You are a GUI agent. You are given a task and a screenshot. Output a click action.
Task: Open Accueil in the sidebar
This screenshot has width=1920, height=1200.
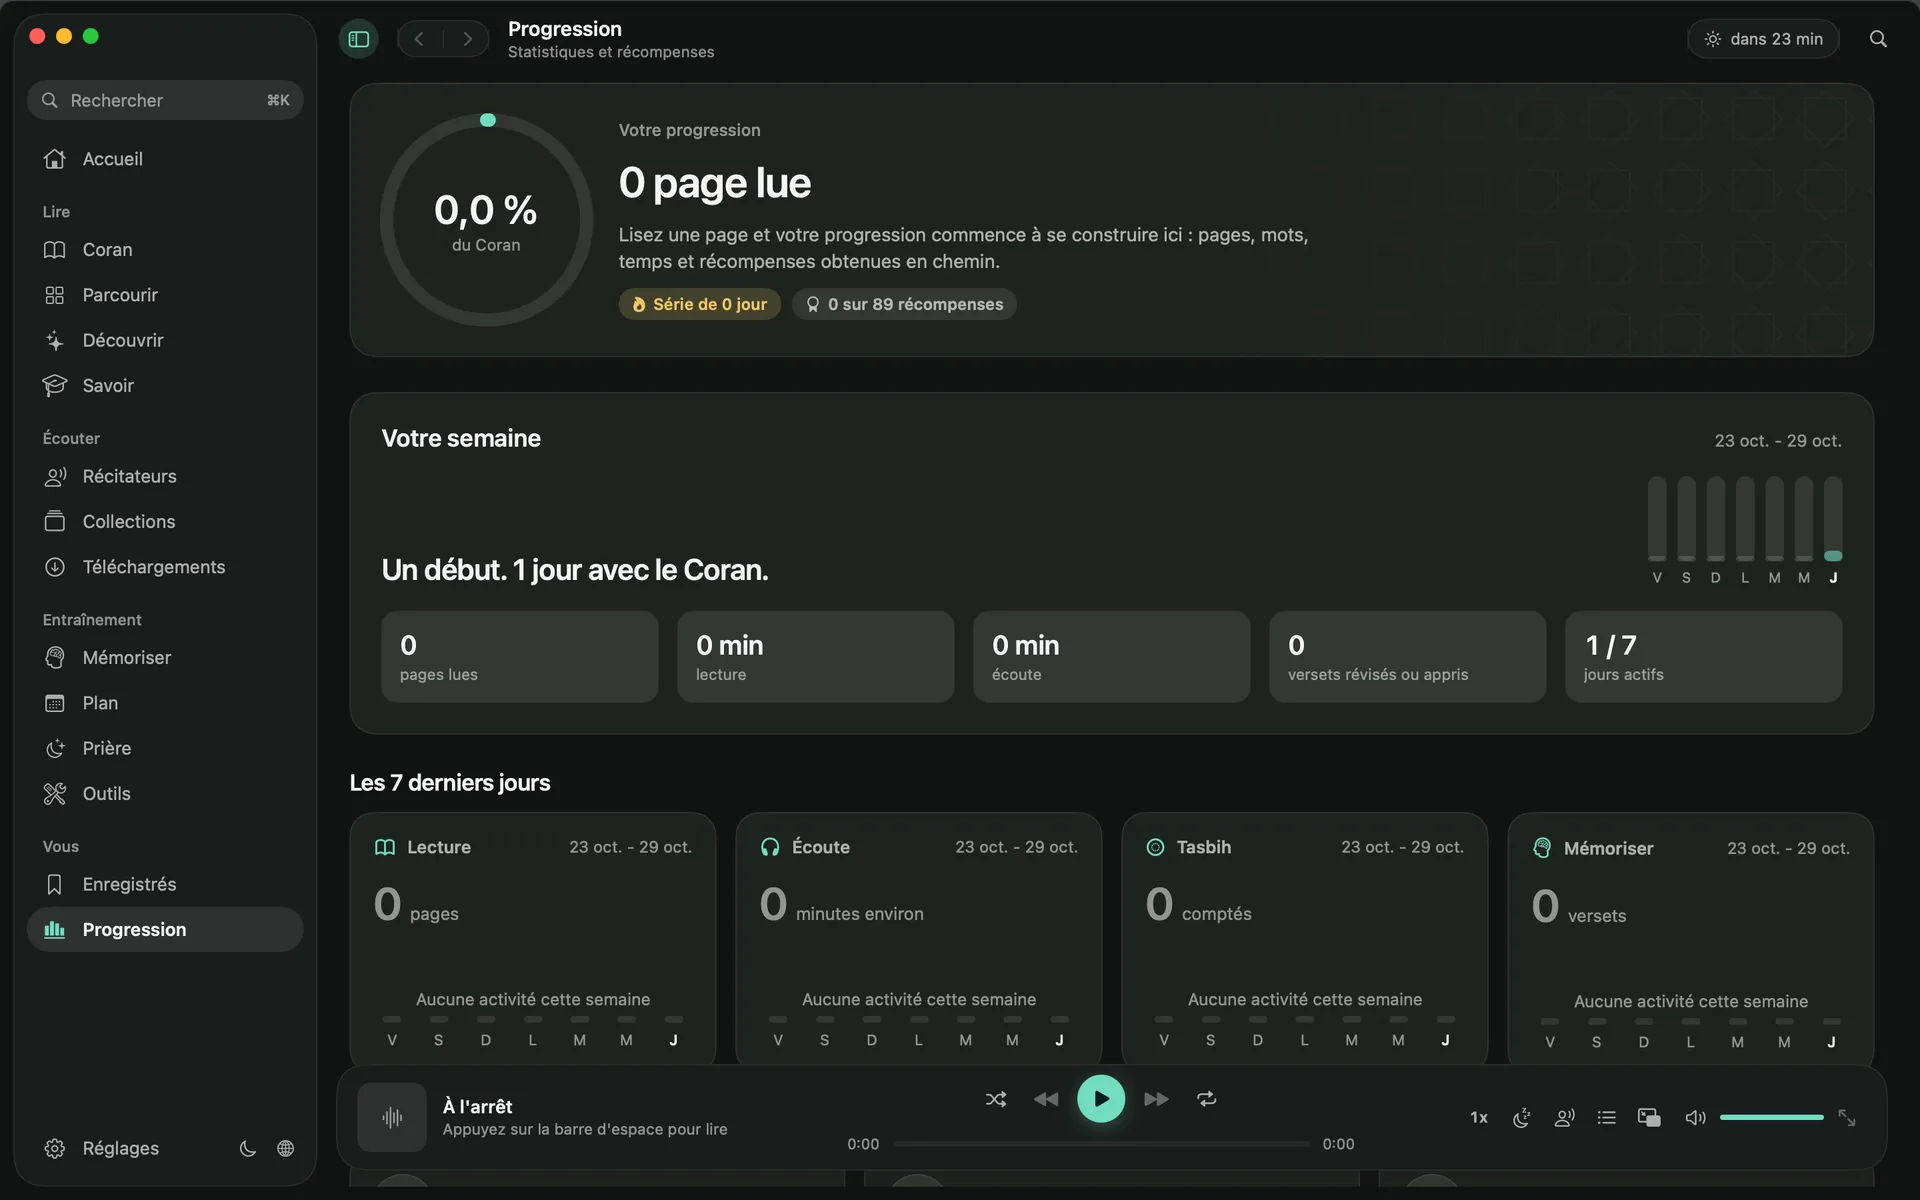tap(165, 159)
